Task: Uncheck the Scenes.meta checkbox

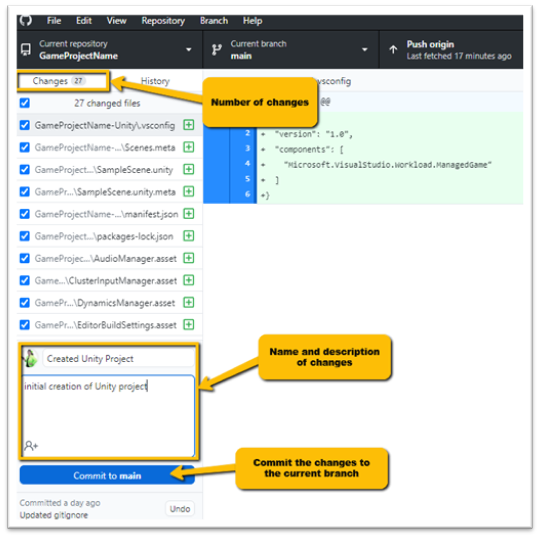Action: [x=25, y=147]
